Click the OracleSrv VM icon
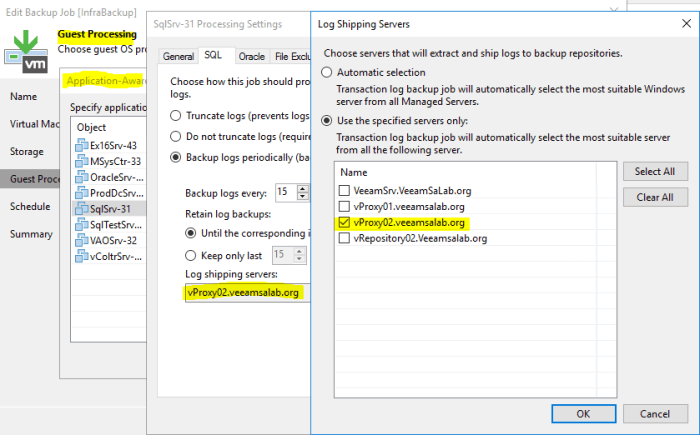700x435 pixels. click(82, 177)
